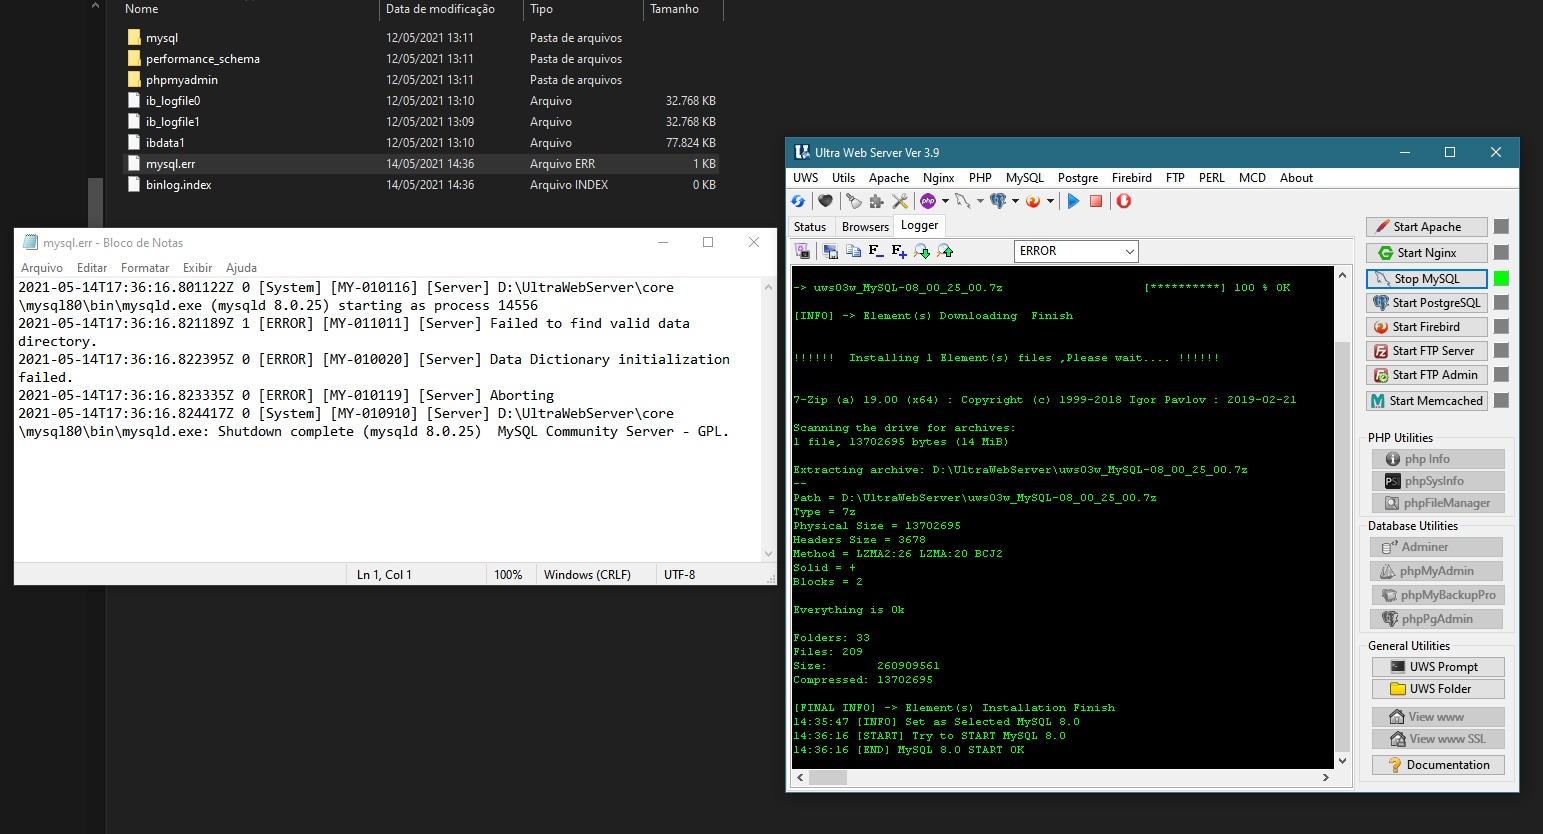Click the Start FTP Server button
Viewport: 1543px width, 834px height.
[1427, 351]
